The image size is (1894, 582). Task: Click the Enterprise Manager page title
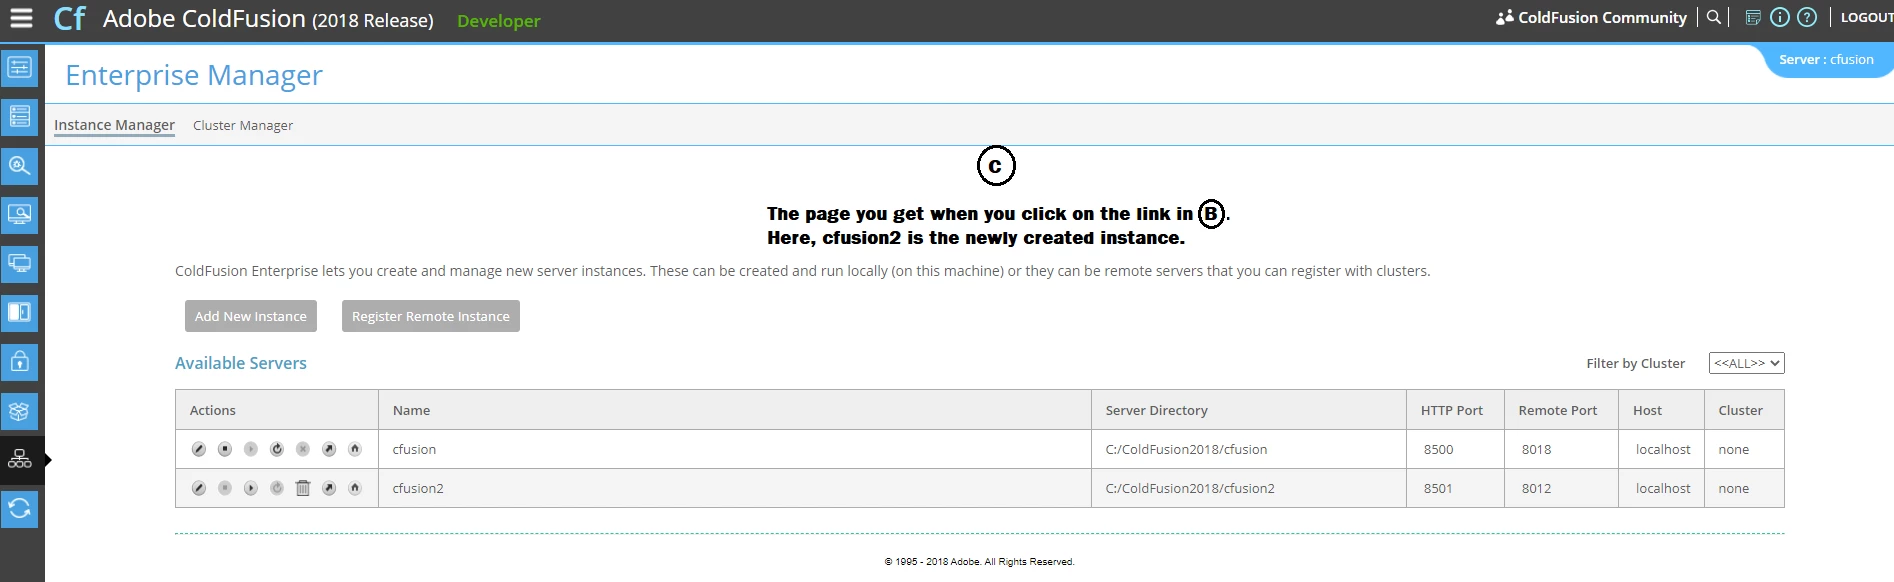click(194, 75)
